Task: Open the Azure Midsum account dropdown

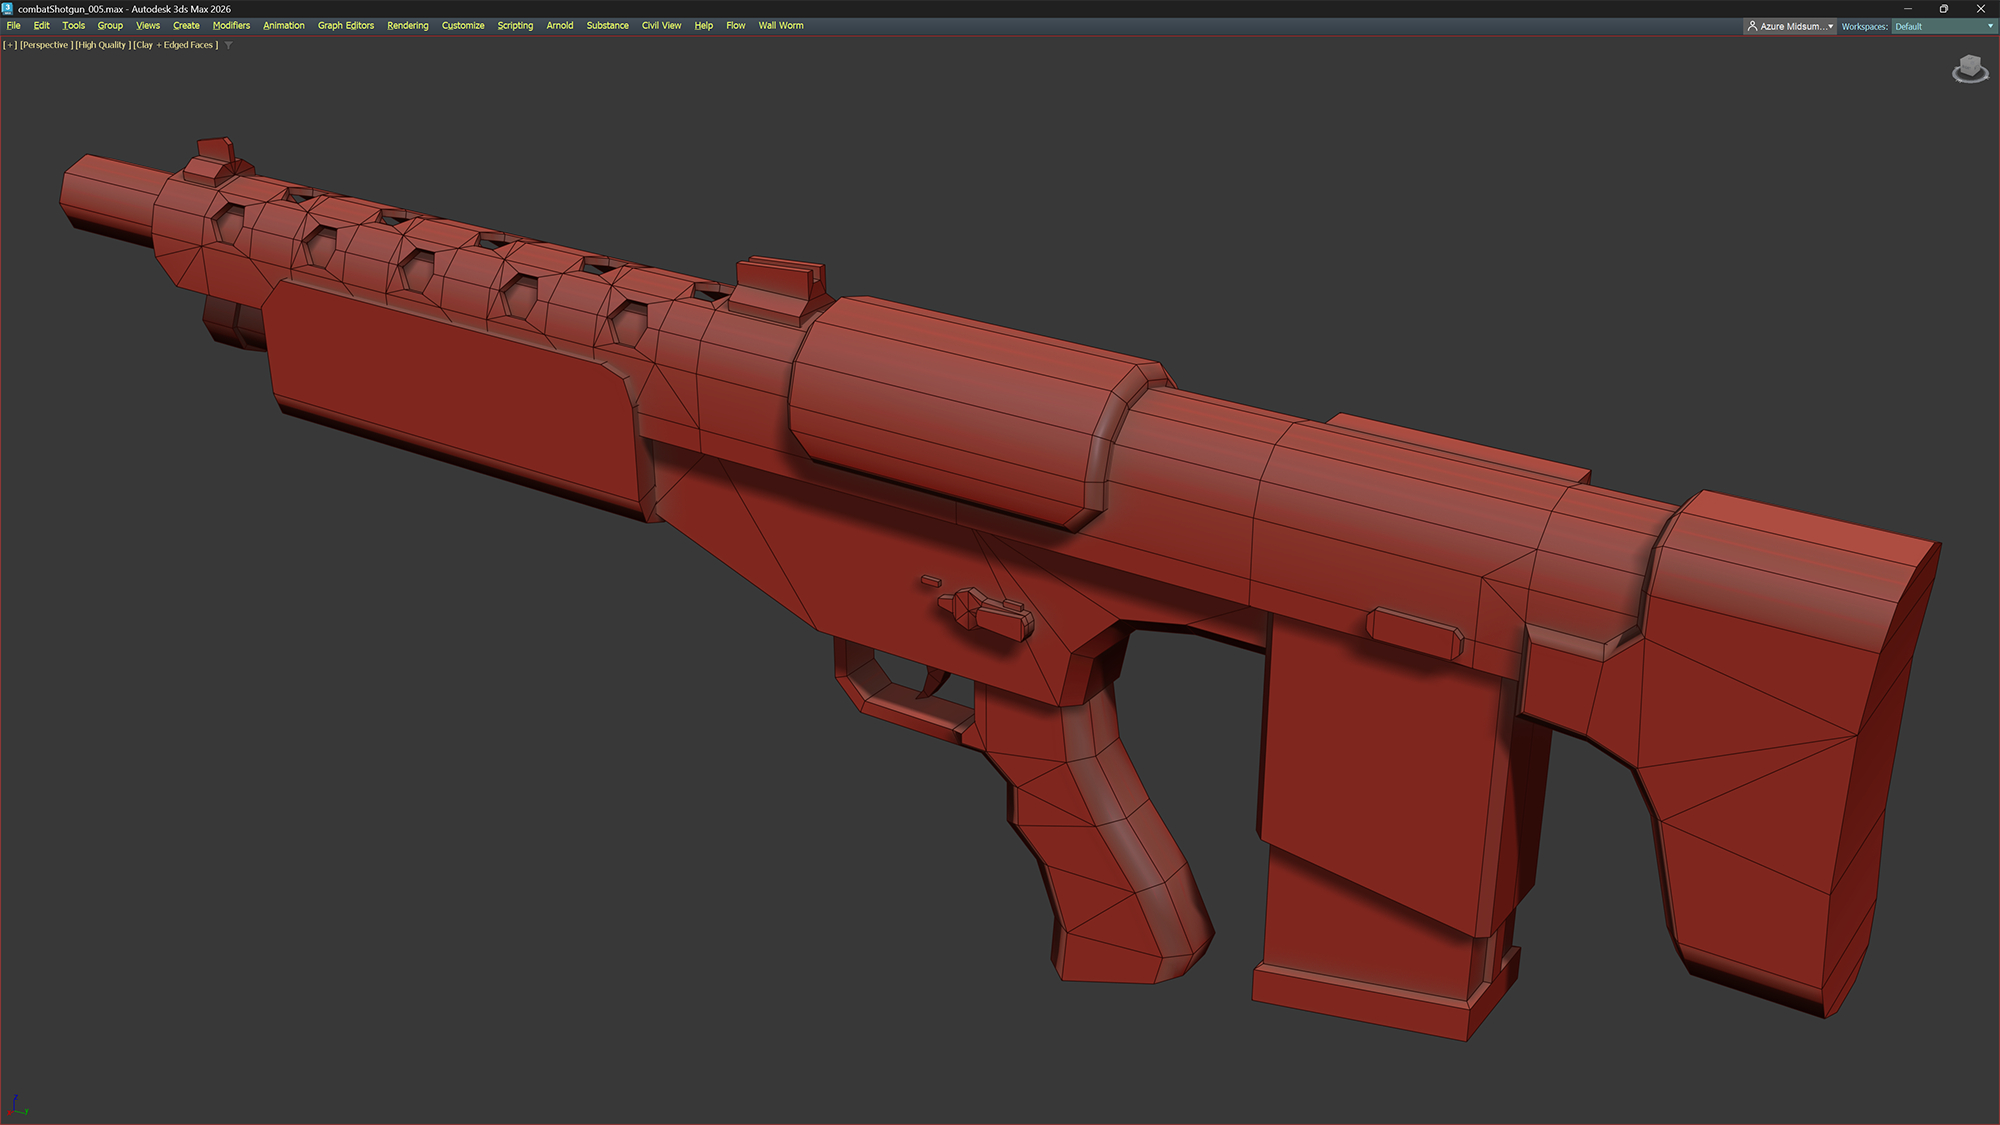Action: pos(1790,26)
